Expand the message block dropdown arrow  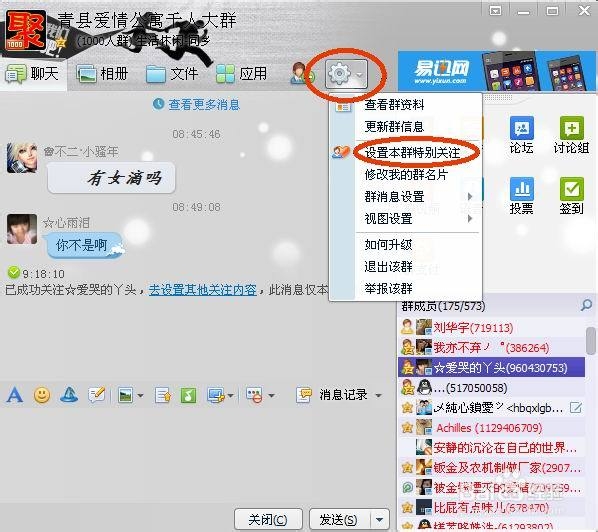pos(271,396)
